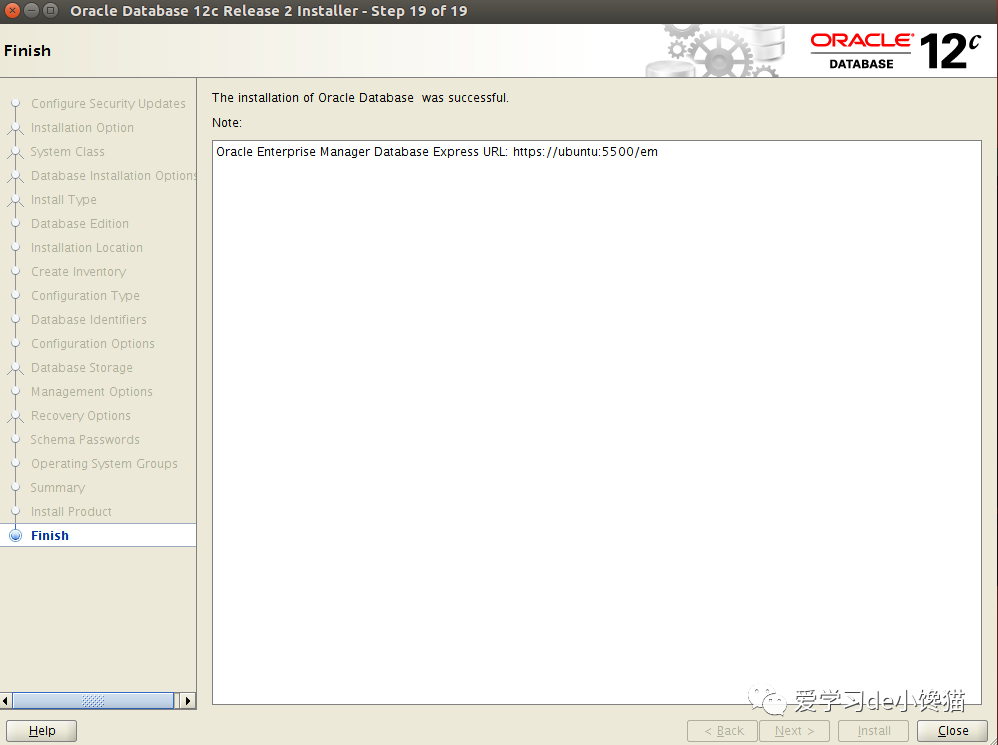
Task: Select Create Inventory step
Action: (78, 272)
